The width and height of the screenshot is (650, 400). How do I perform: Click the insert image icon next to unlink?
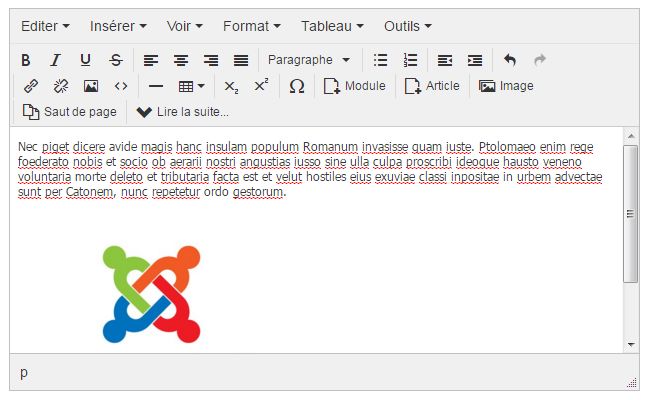tap(91, 86)
